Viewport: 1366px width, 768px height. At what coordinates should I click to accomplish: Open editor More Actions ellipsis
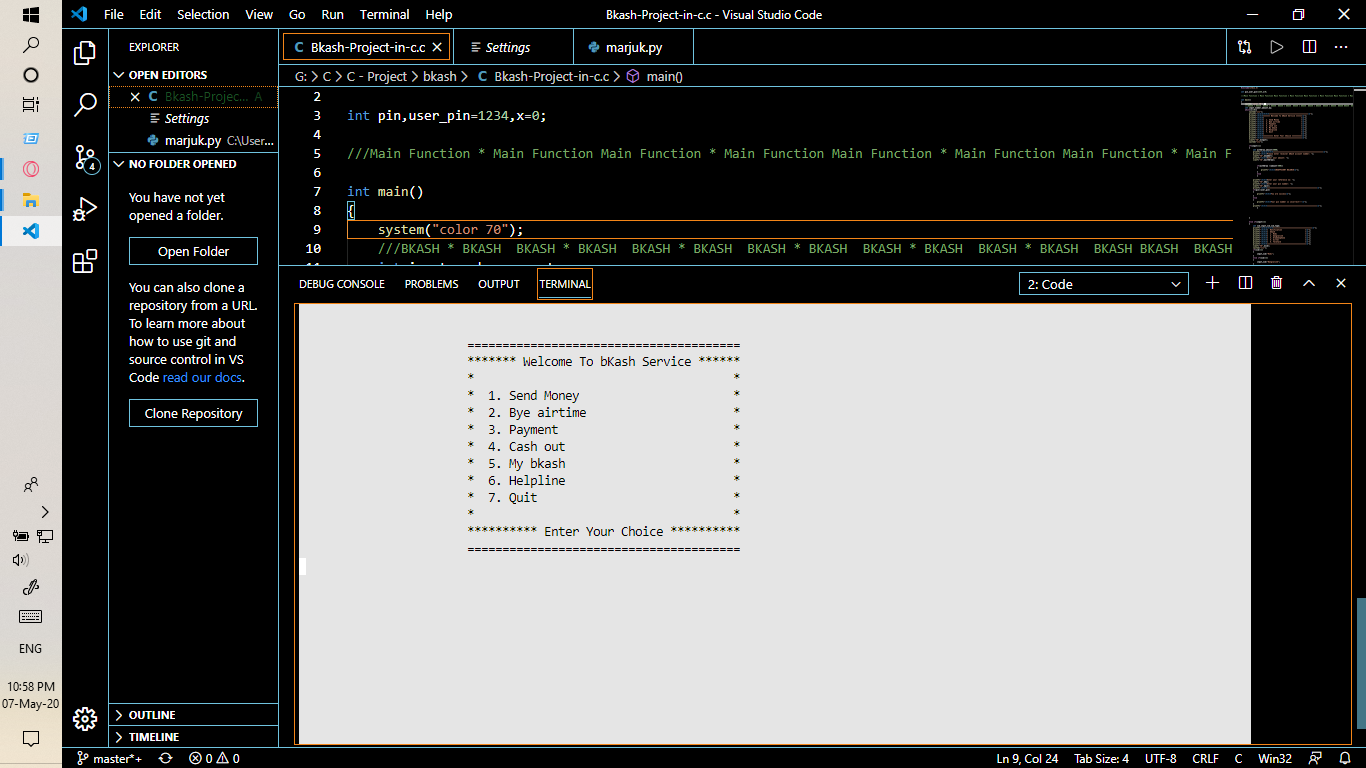[1341, 47]
